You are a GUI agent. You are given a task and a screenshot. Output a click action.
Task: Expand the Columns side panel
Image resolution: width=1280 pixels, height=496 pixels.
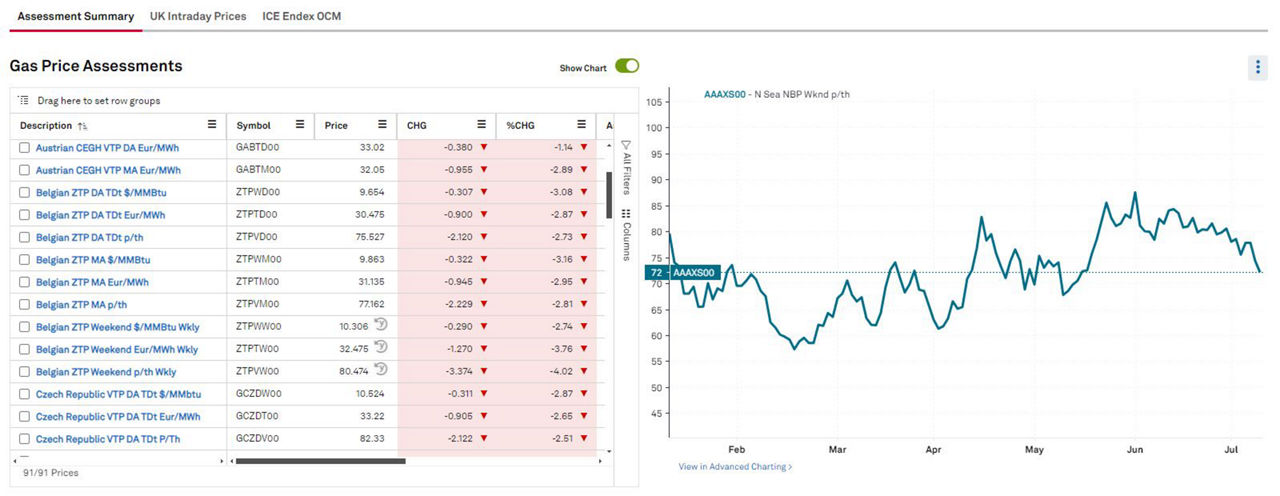[x=626, y=234]
